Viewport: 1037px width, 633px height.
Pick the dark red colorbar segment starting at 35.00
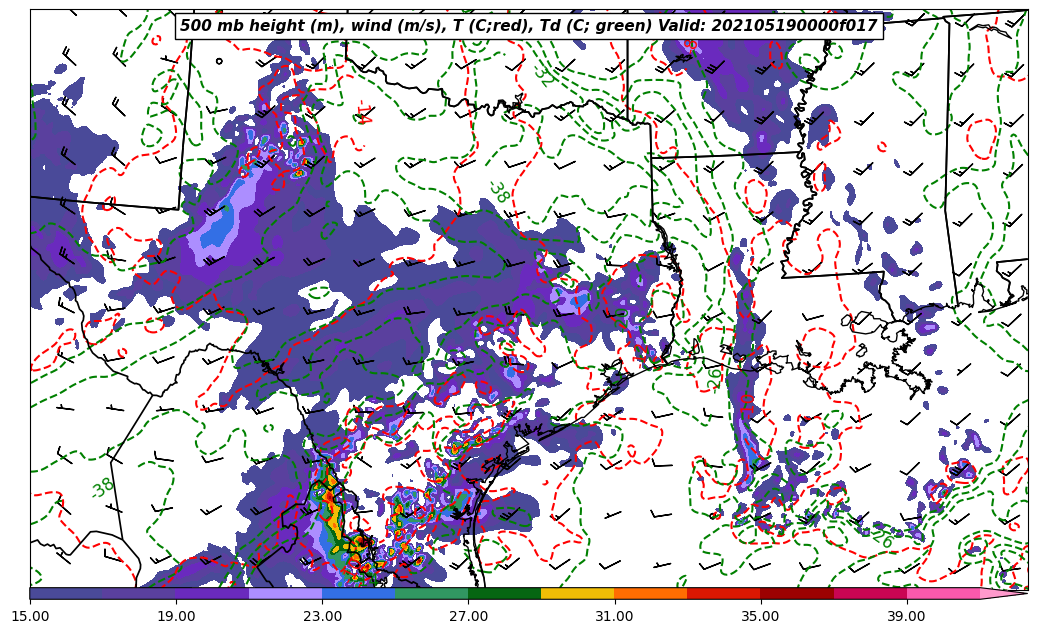797,593
